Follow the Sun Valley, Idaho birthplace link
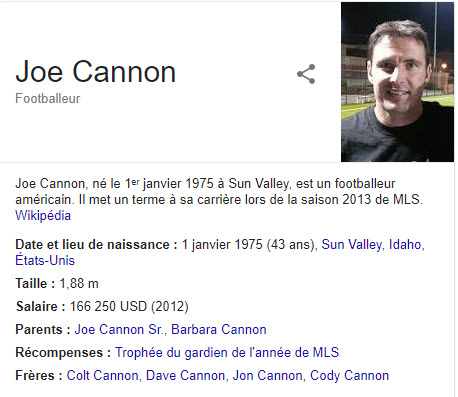 pos(373,245)
